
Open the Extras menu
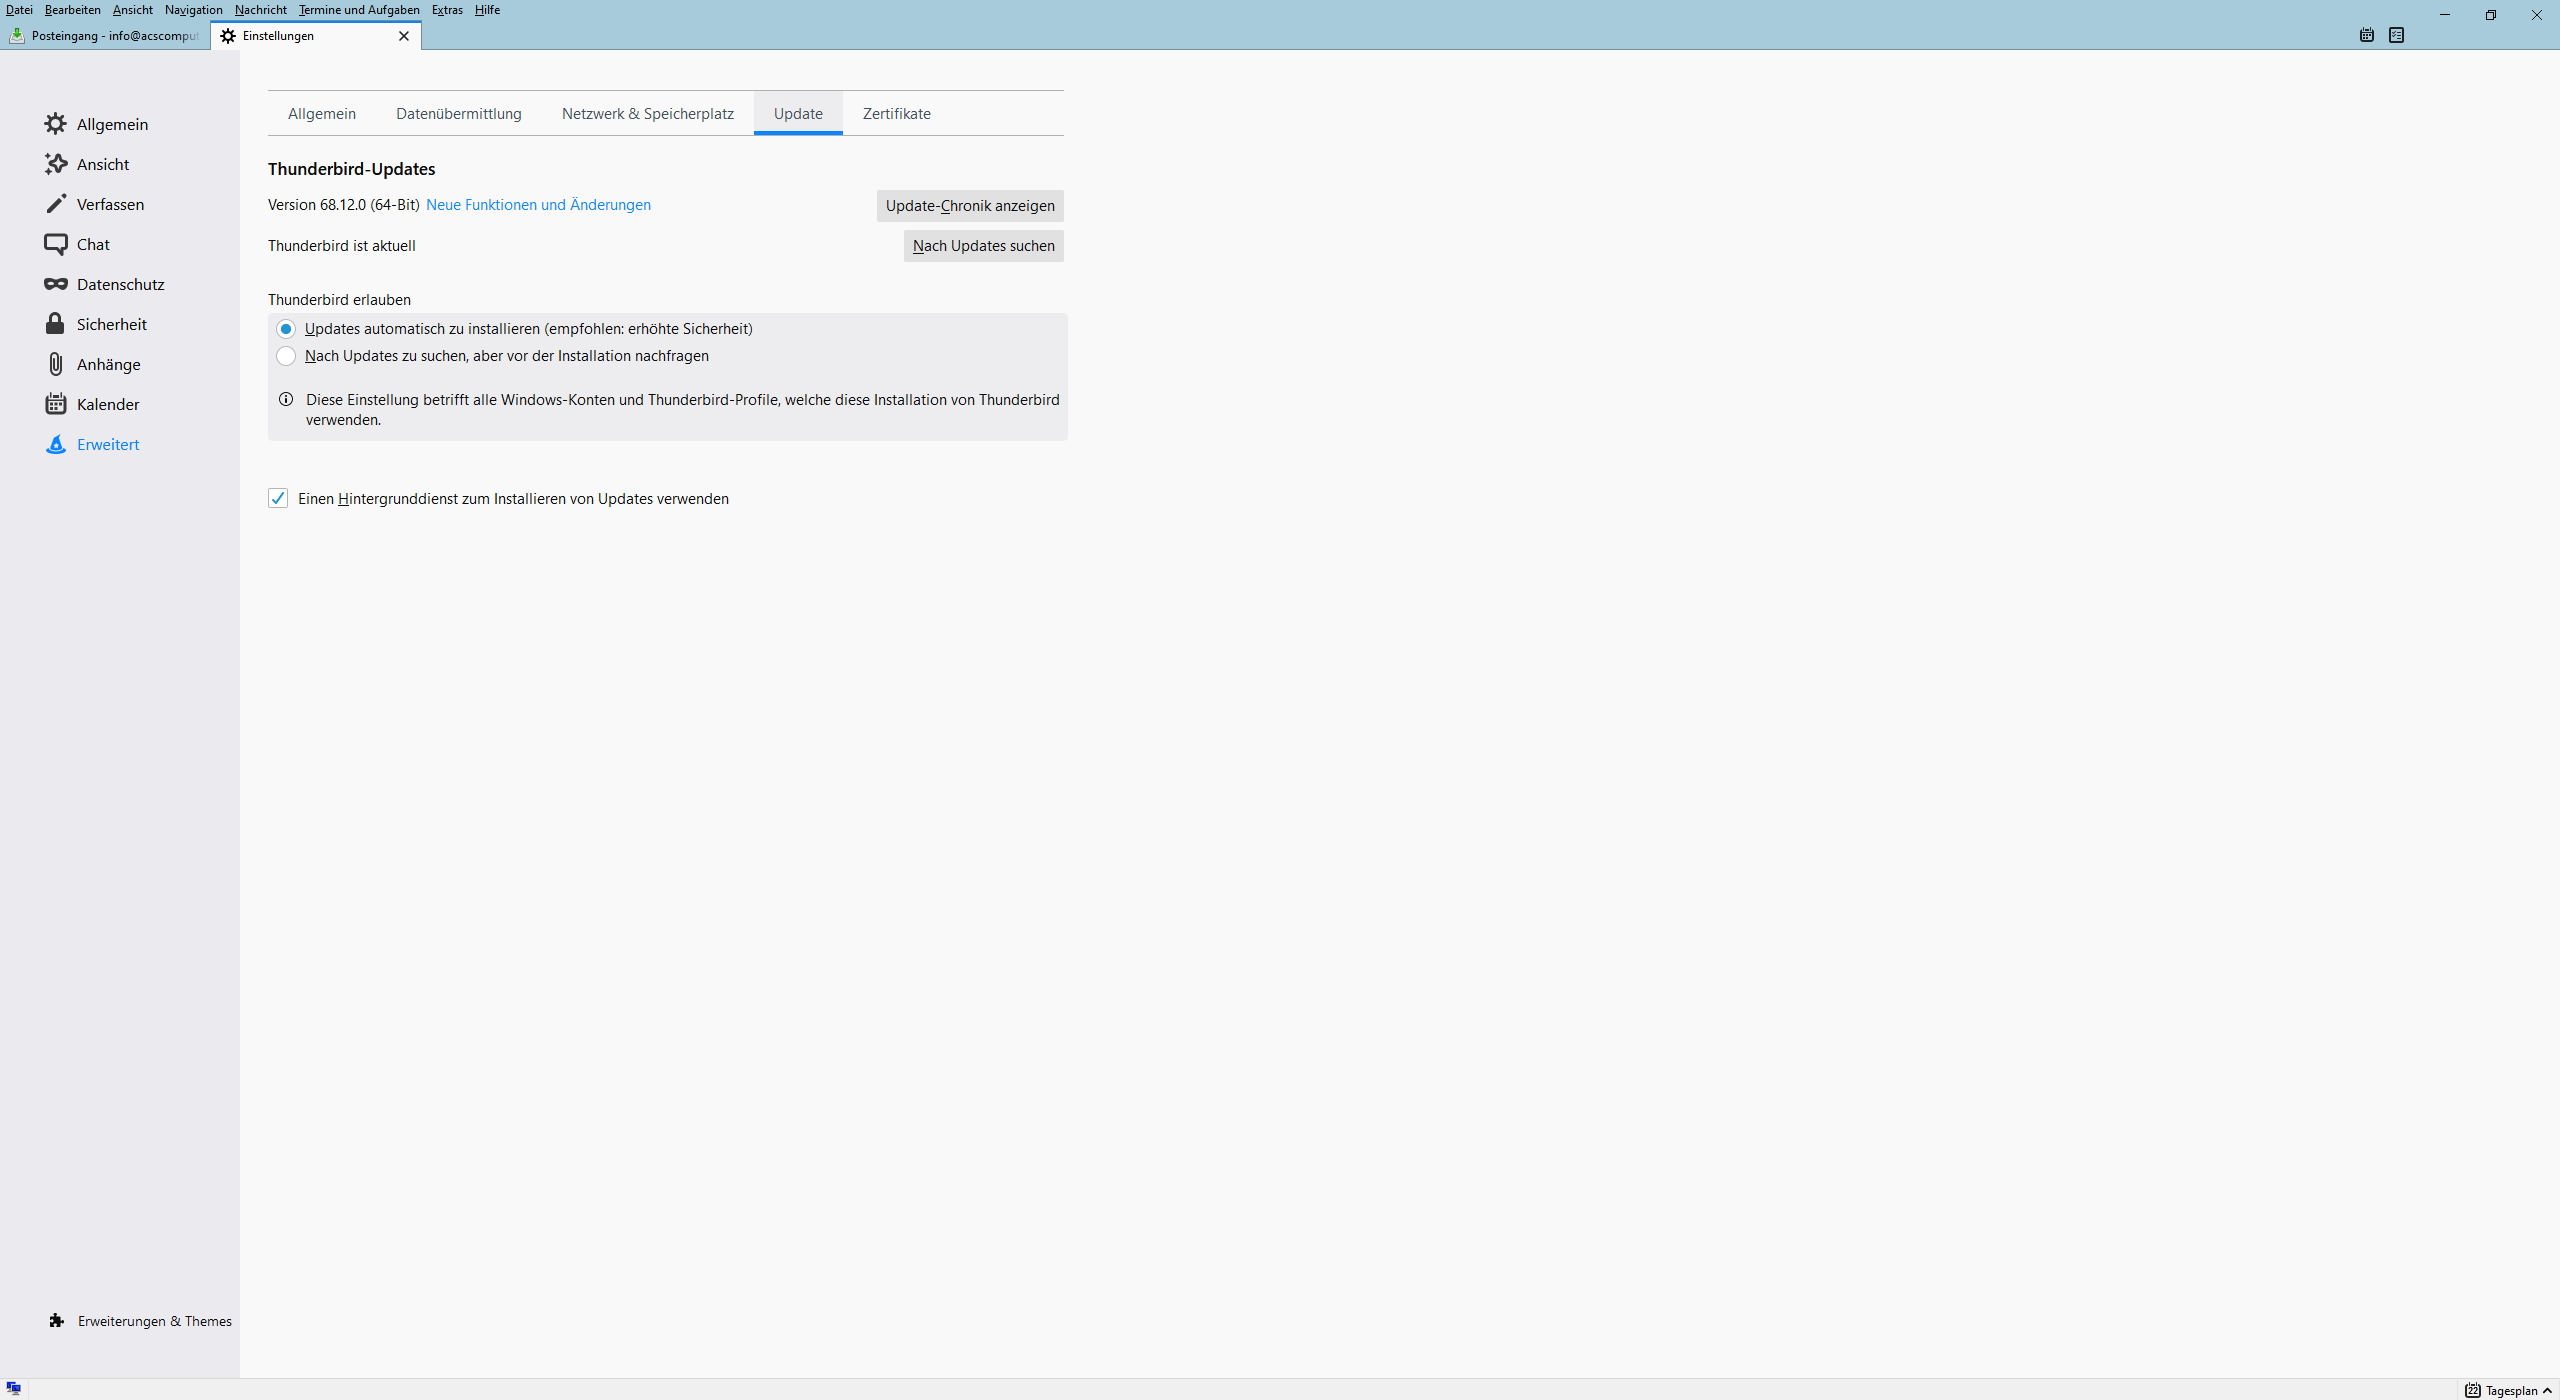click(x=447, y=10)
